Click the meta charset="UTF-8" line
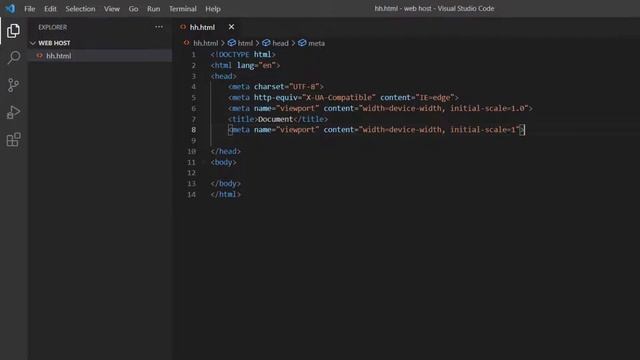Screen dimensions: 640x360 coord(276,87)
